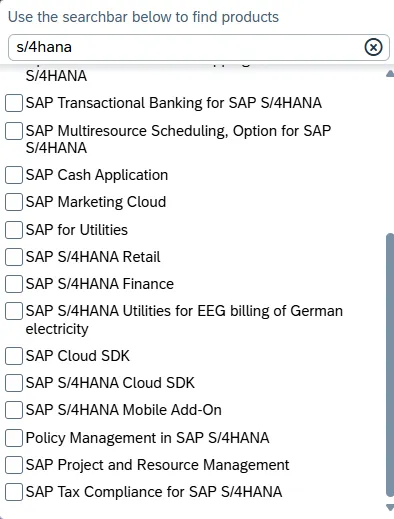Check the SAP S/4HANA Retail box

(14, 257)
